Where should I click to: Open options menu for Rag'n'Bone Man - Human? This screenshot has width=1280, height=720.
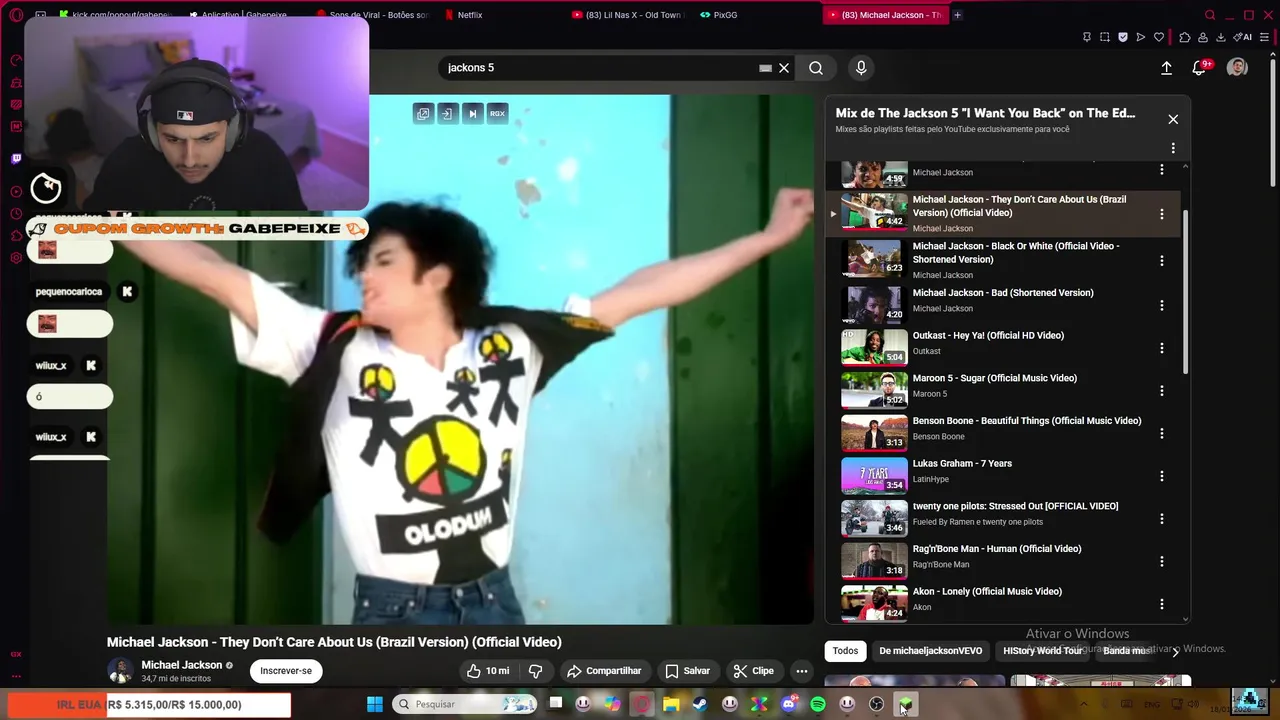[1161, 562]
